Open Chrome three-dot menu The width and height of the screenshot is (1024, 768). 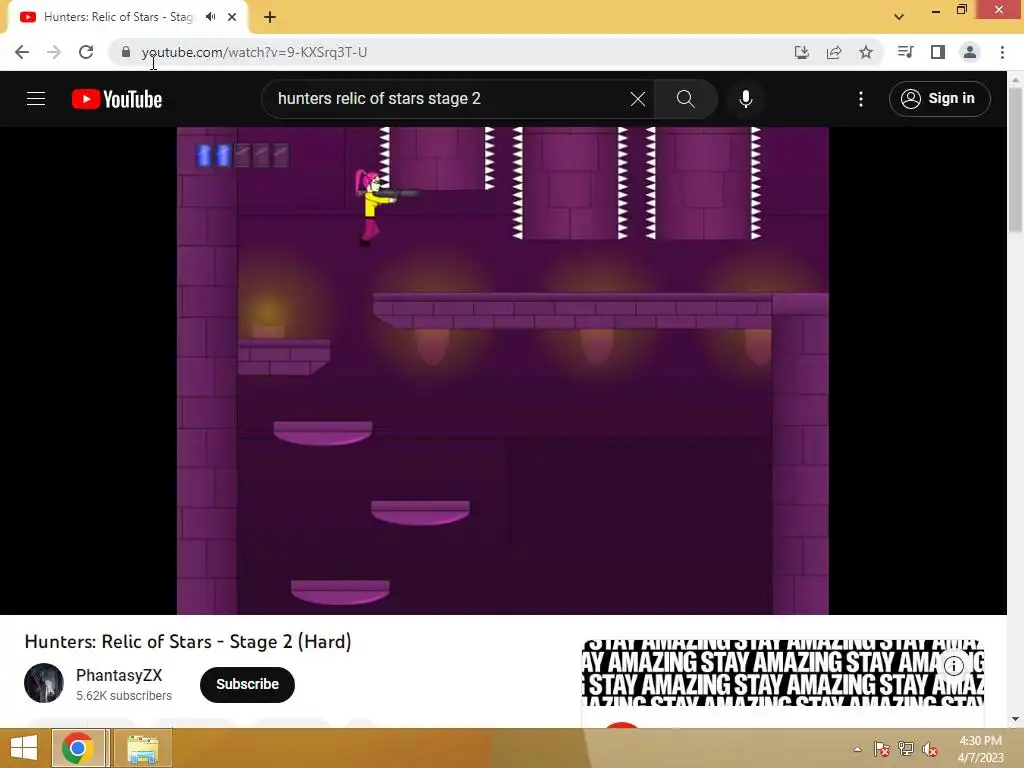(1002, 52)
